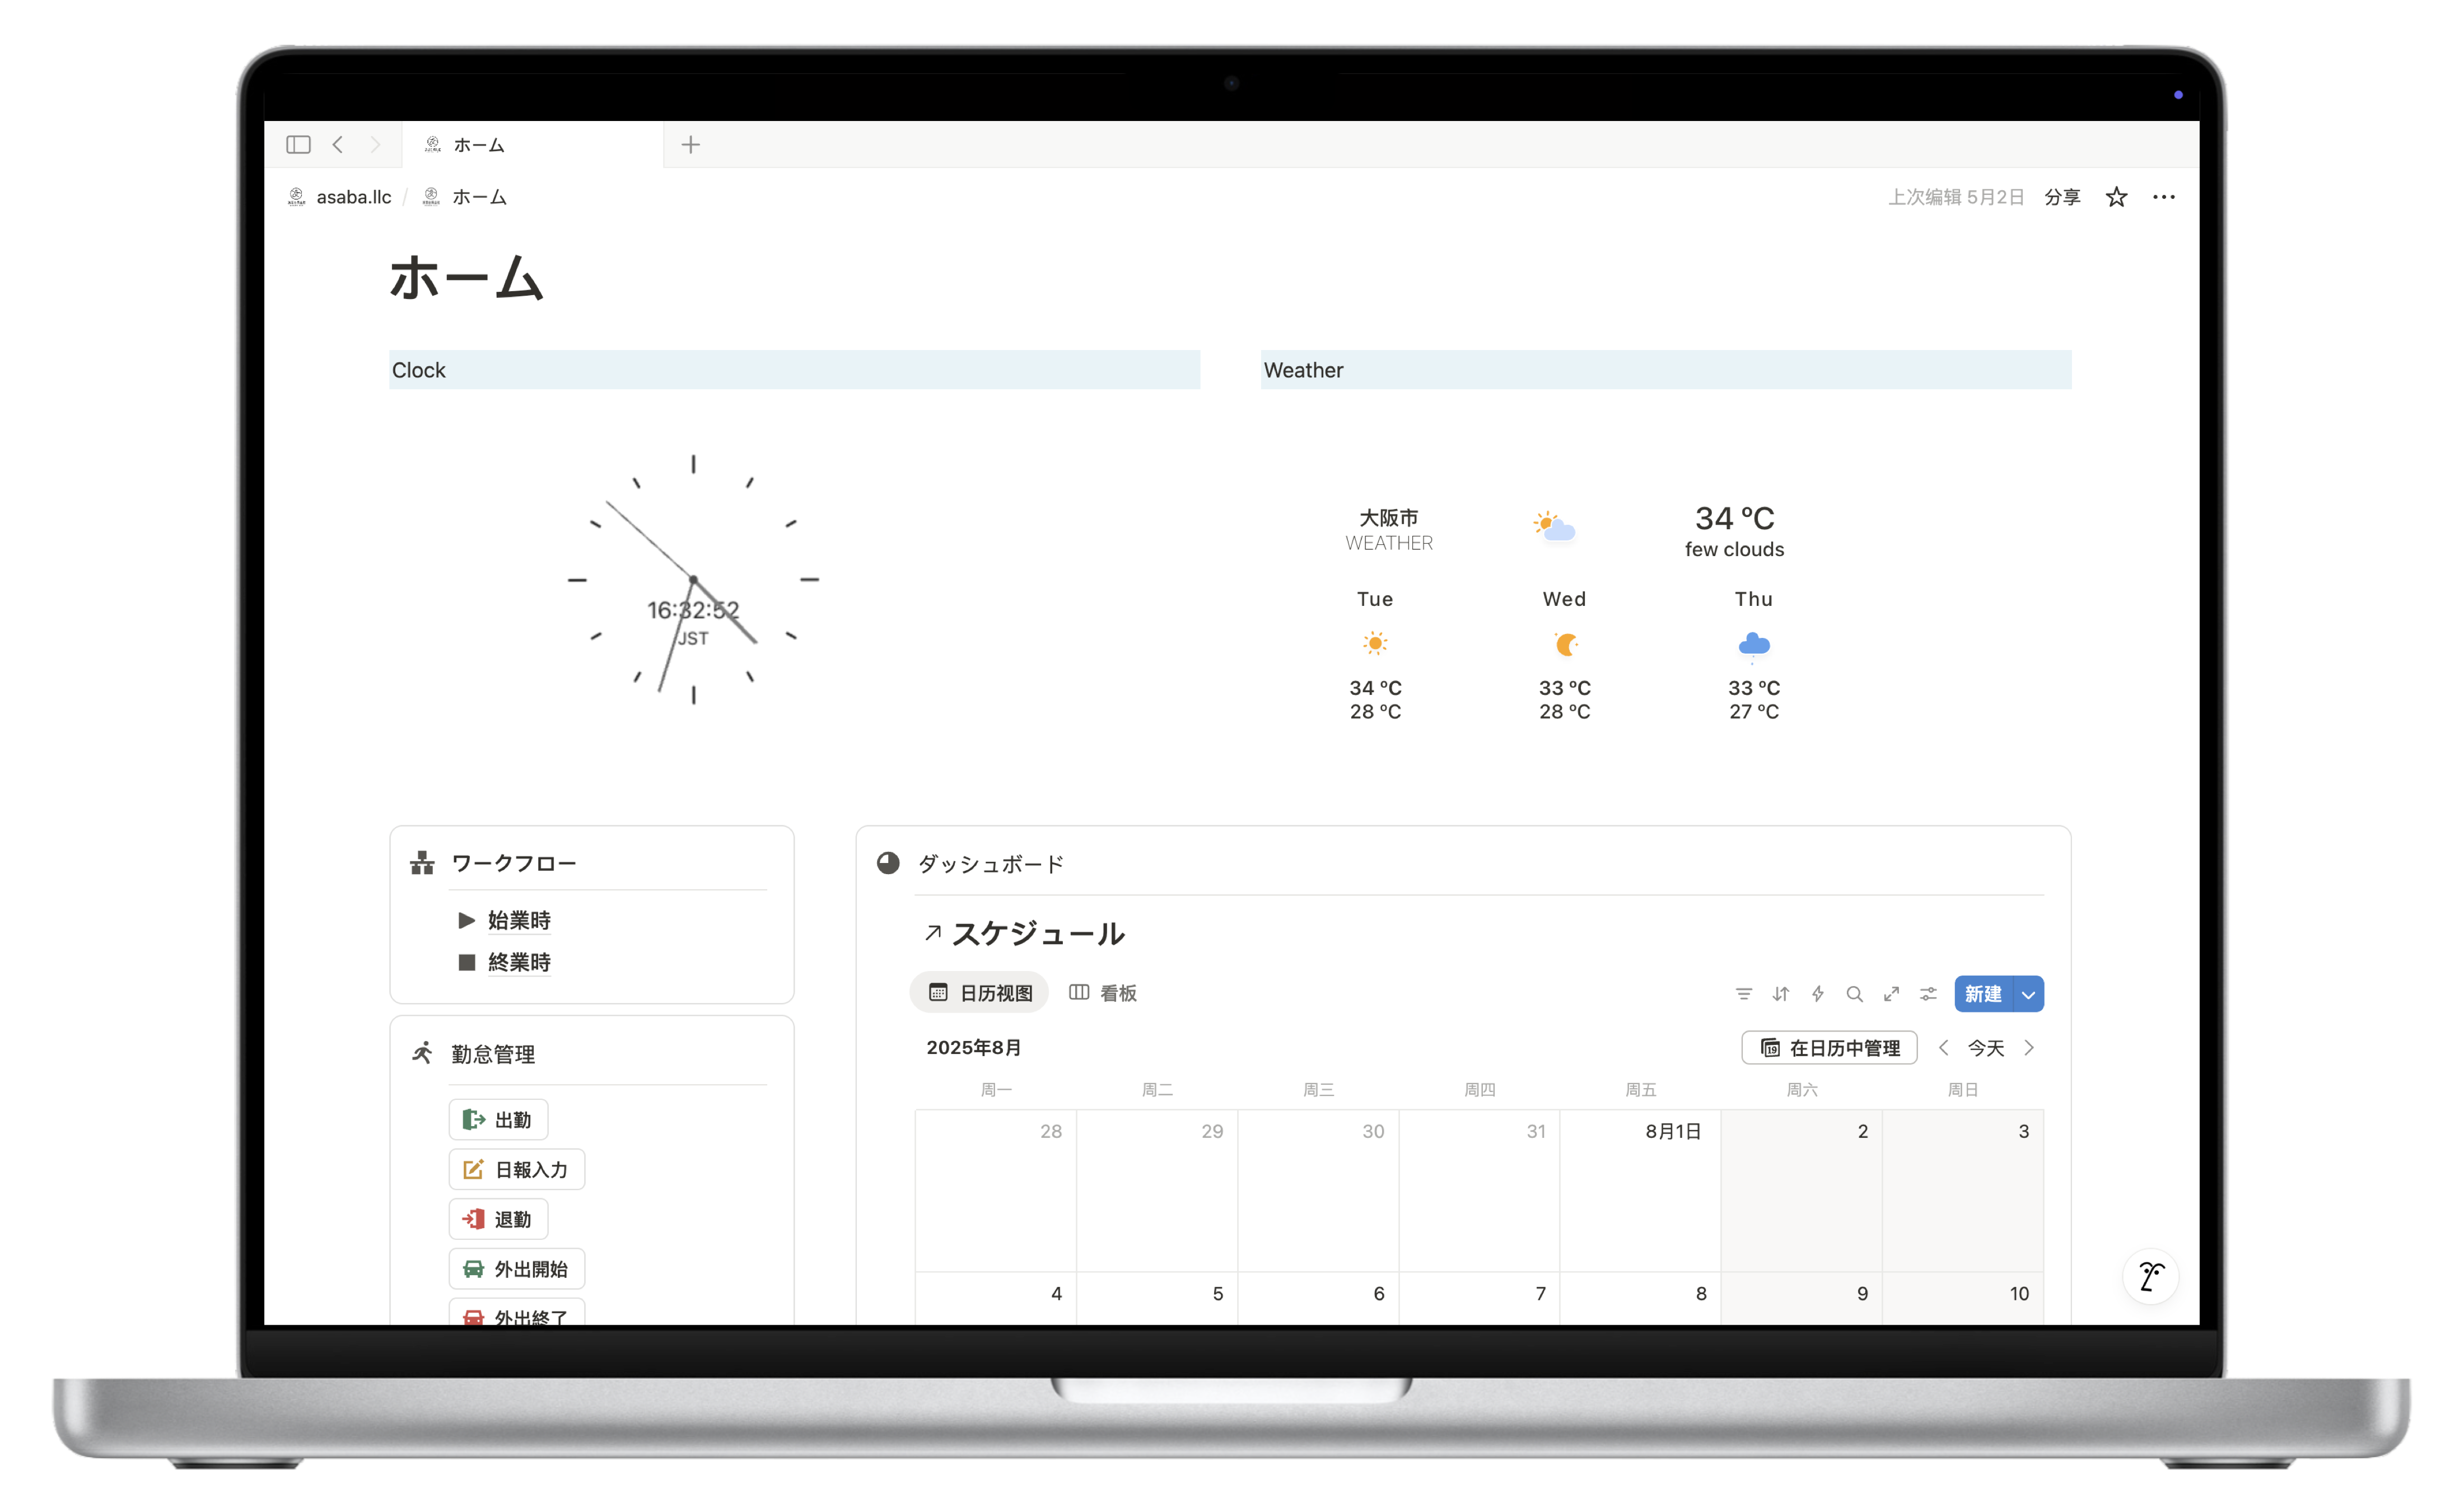Click the analog clock widget
Viewport: 2464px width, 1512px height.
coord(693,580)
